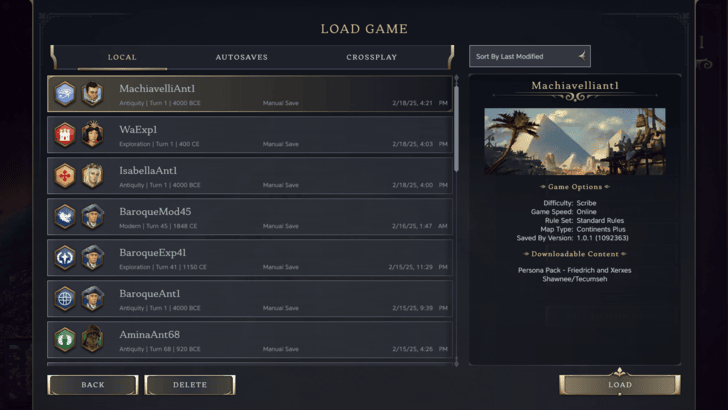The width and height of the screenshot is (728, 410).
Task: Click the pyramids save preview thumbnail
Action: point(575,142)
